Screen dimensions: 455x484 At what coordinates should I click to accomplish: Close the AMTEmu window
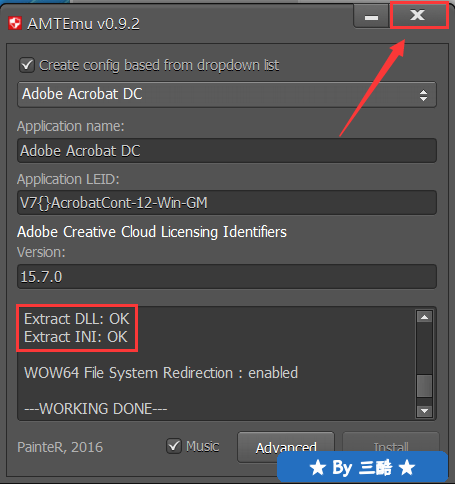(418, 15)
